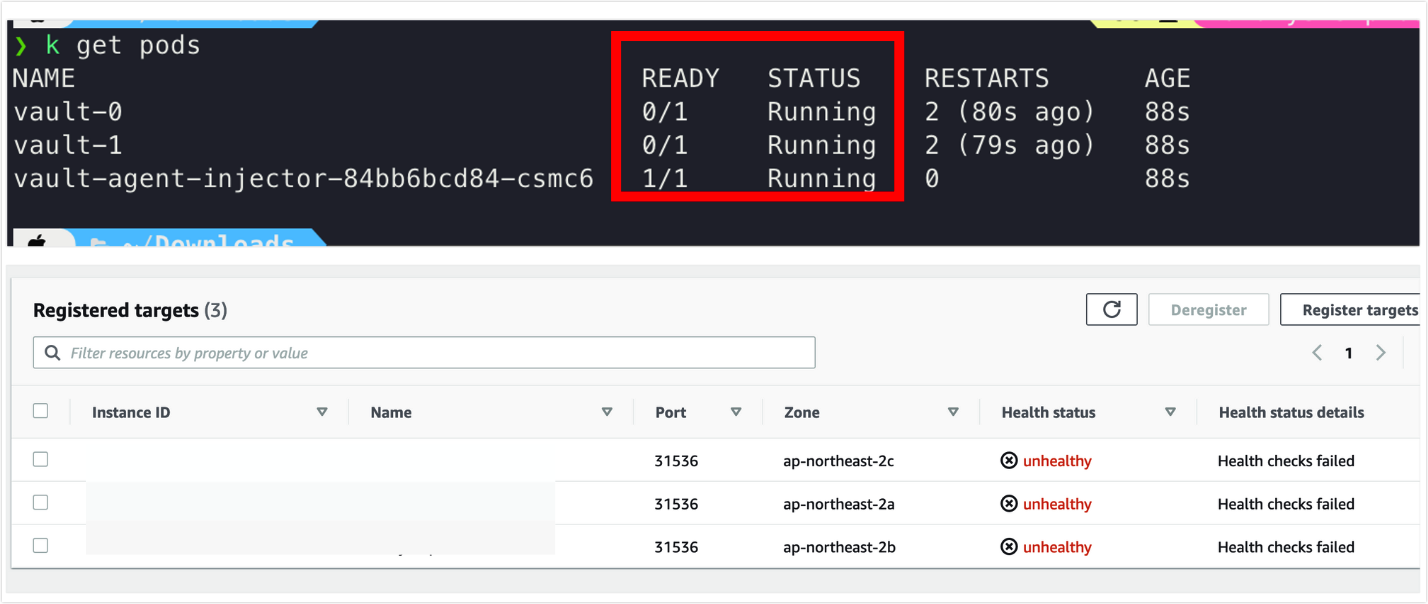
Task: Click unhealthy text in ap-northeast-2b row
Action: pyautogui.click(x=1057, y=547)
